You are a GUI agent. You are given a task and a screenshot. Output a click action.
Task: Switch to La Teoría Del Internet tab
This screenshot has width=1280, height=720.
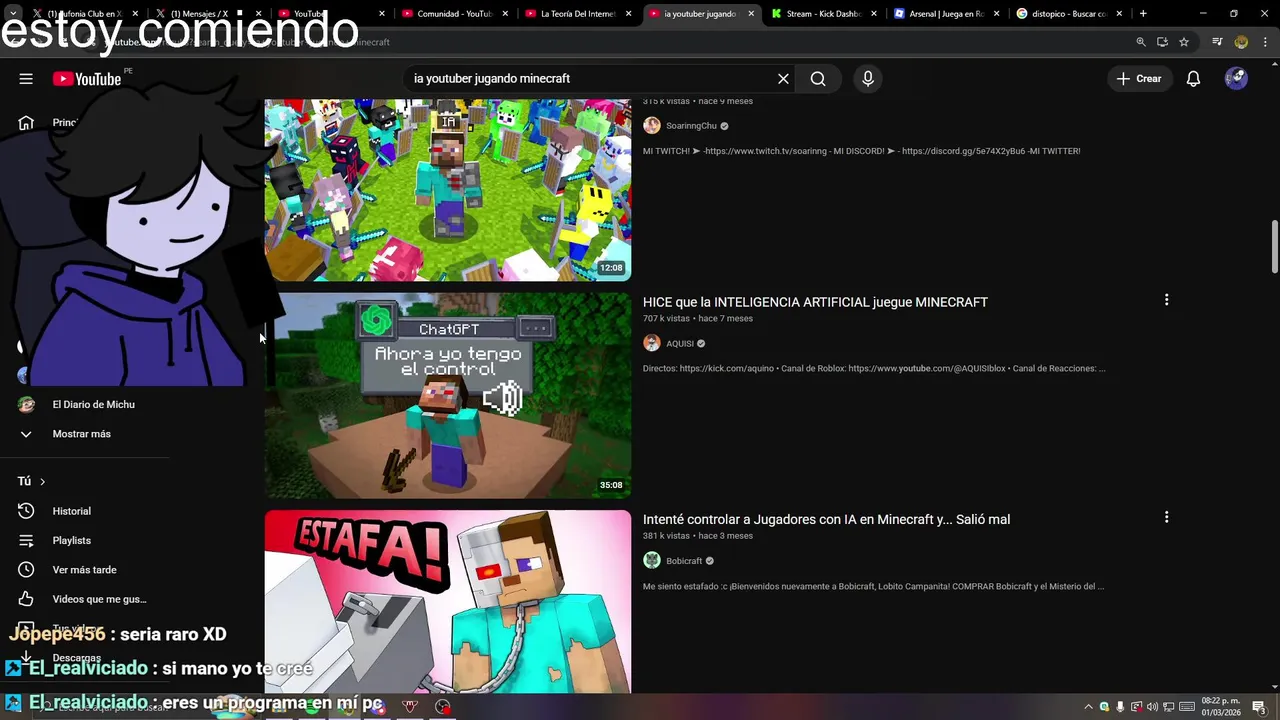coord(576,14)
